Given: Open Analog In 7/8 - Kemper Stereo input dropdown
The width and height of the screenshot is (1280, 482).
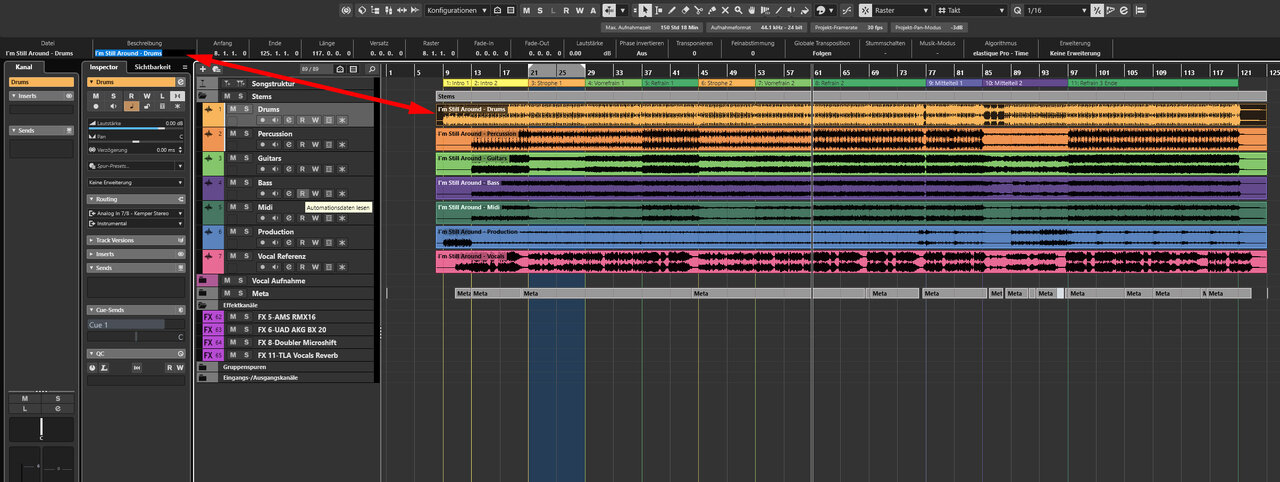Looking at the screenshot, I should [x=136, y=213].
